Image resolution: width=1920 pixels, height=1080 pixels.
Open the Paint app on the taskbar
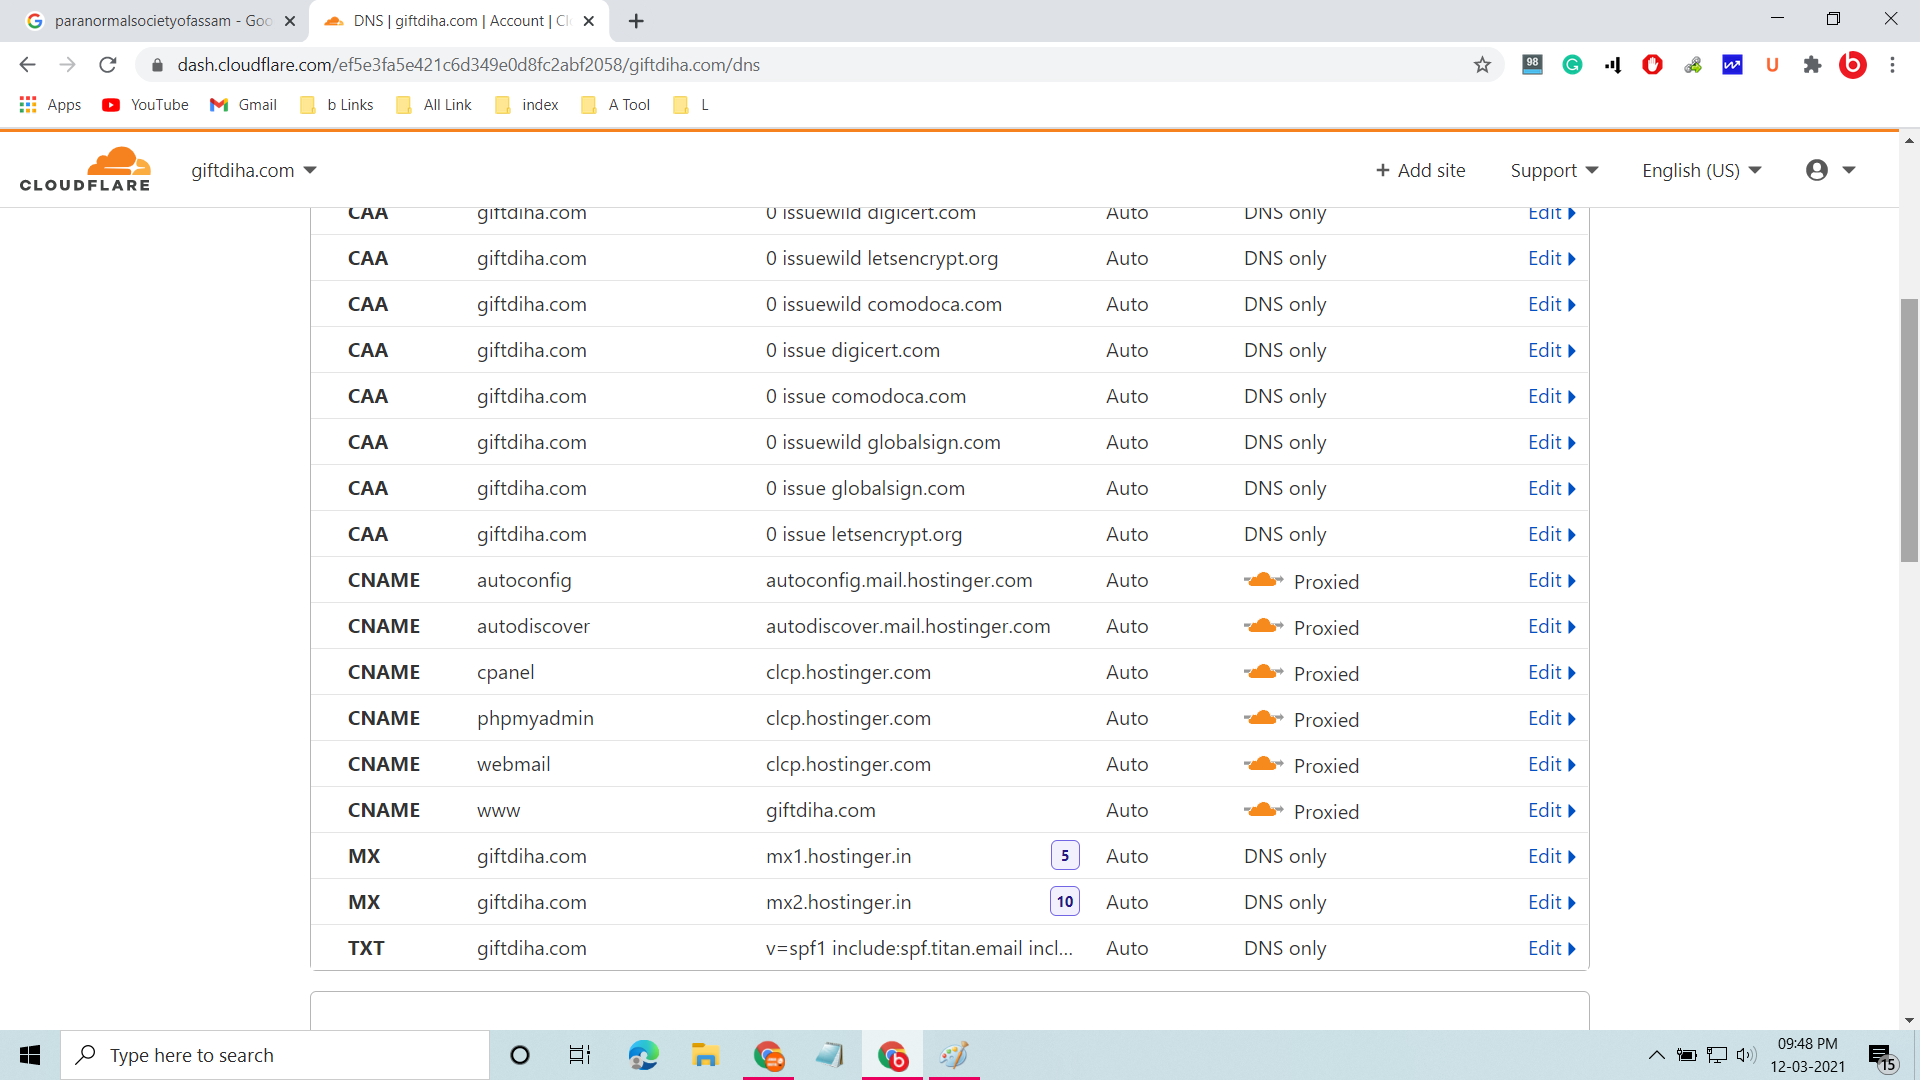[954, 1055]
